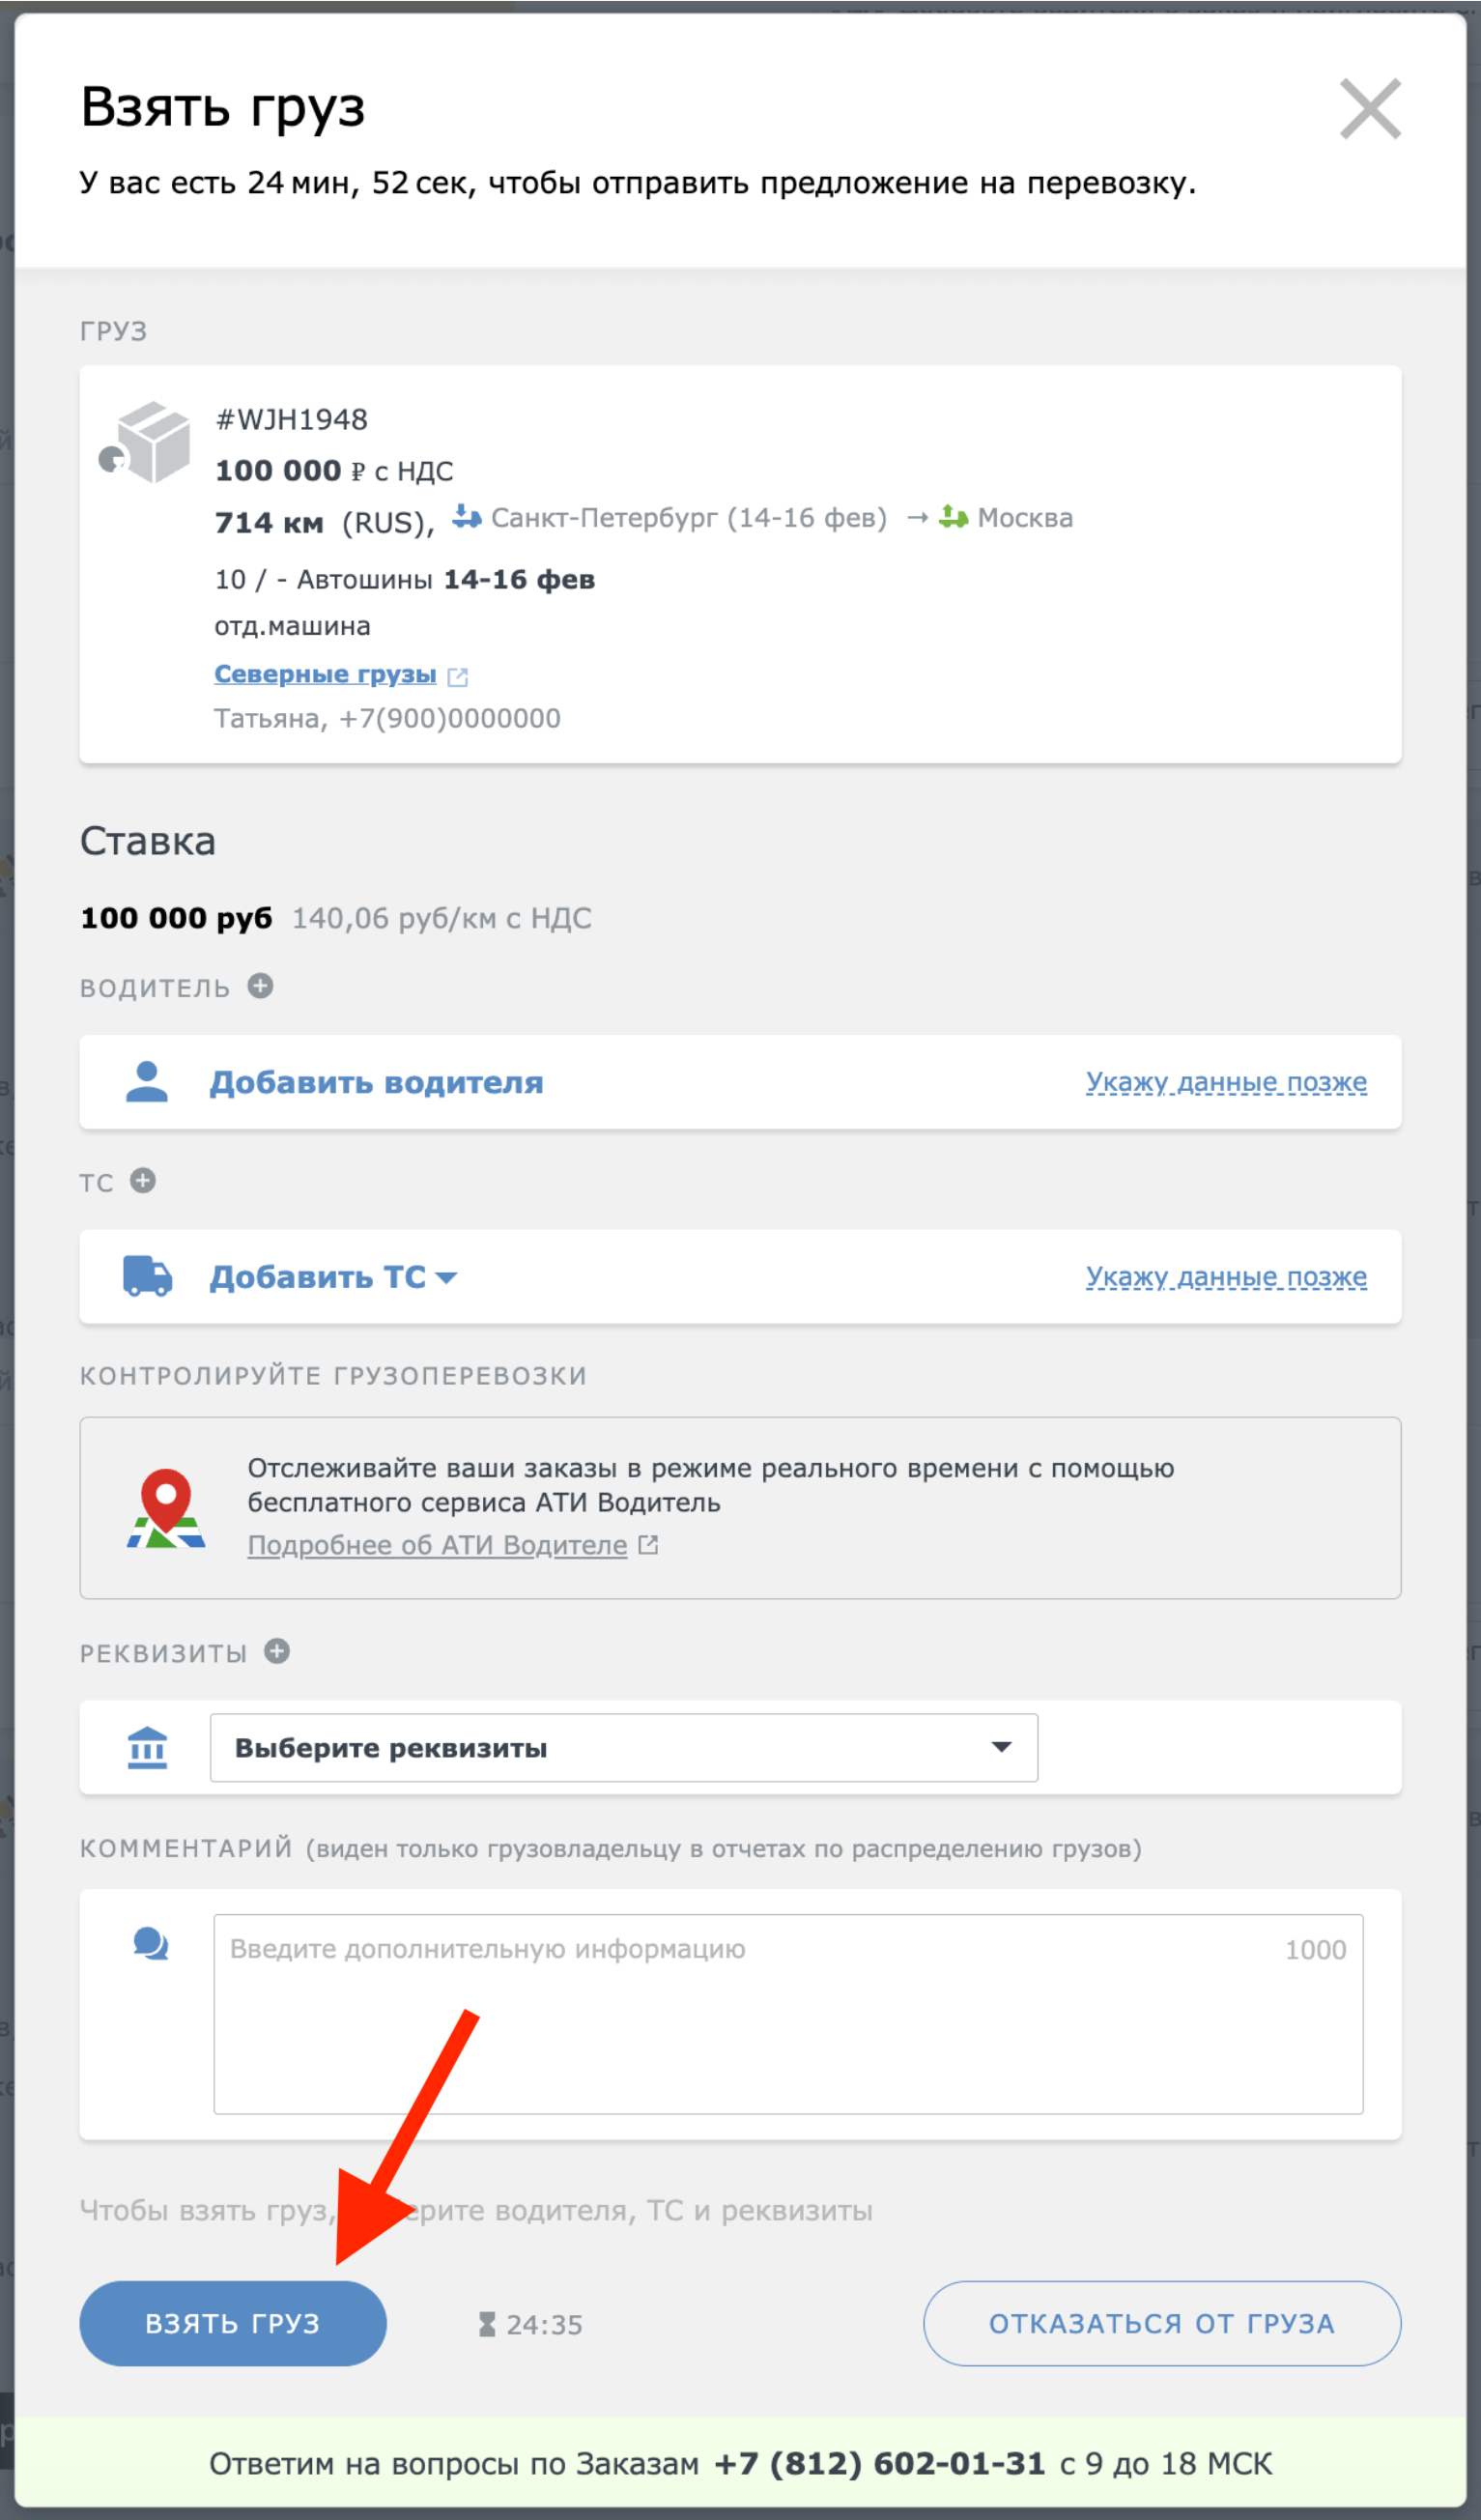Focus the additional information comment field

[788, 2014]
